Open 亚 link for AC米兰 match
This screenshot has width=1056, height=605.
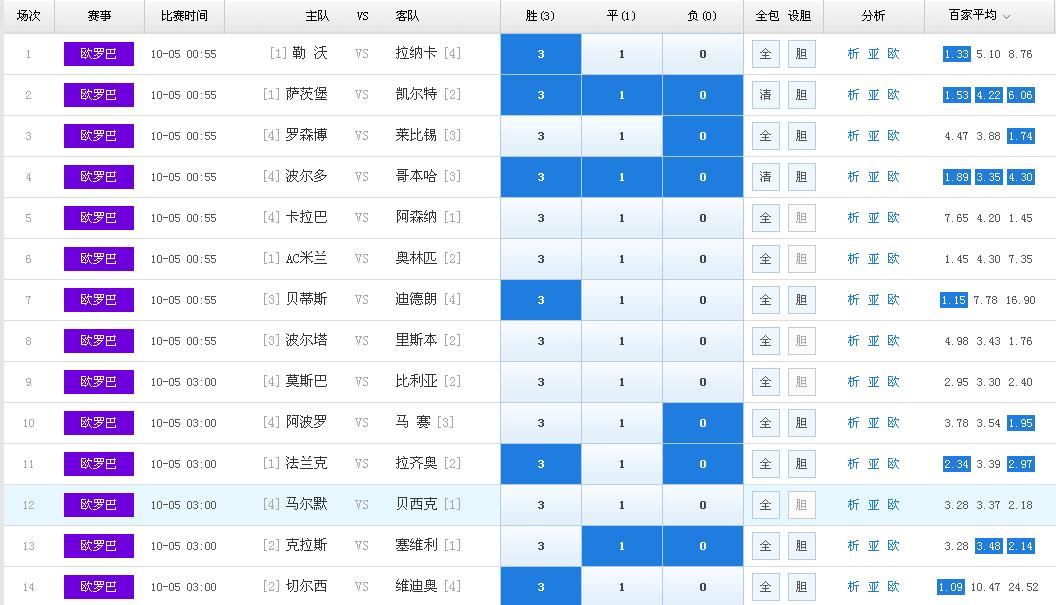pyautogui.click(x=873, y=259)
